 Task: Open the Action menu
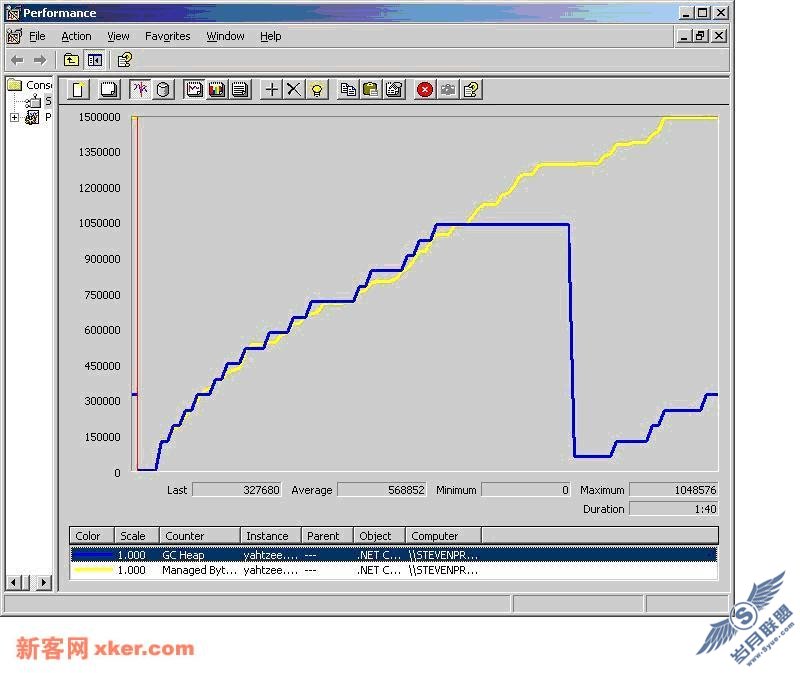tap(76, 36)
